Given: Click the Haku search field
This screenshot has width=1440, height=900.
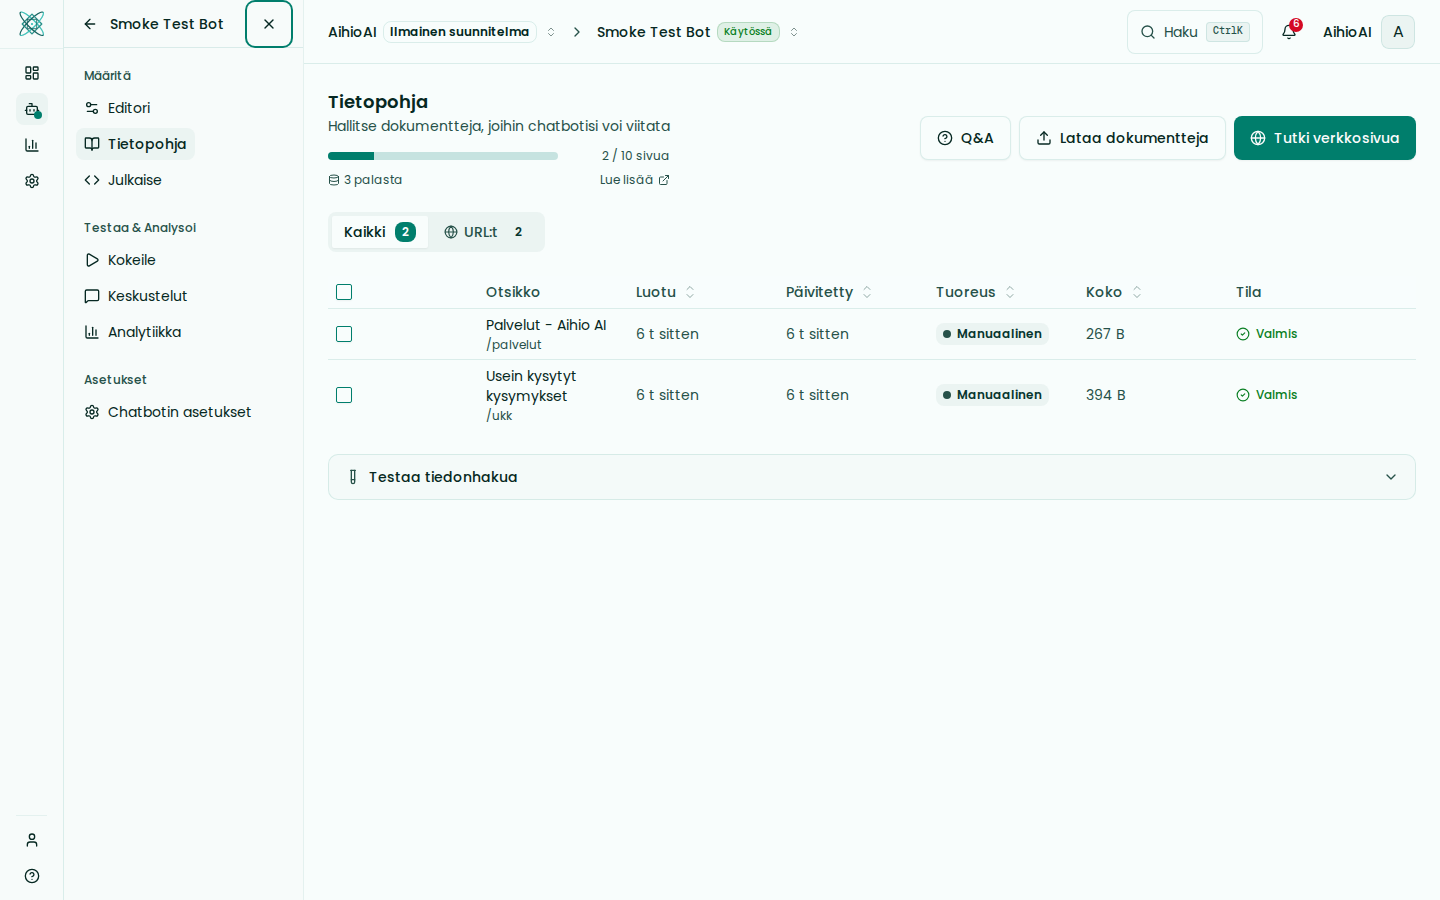Looking at the screenshot, I should pyautogui.click(x=1194, y=32).
